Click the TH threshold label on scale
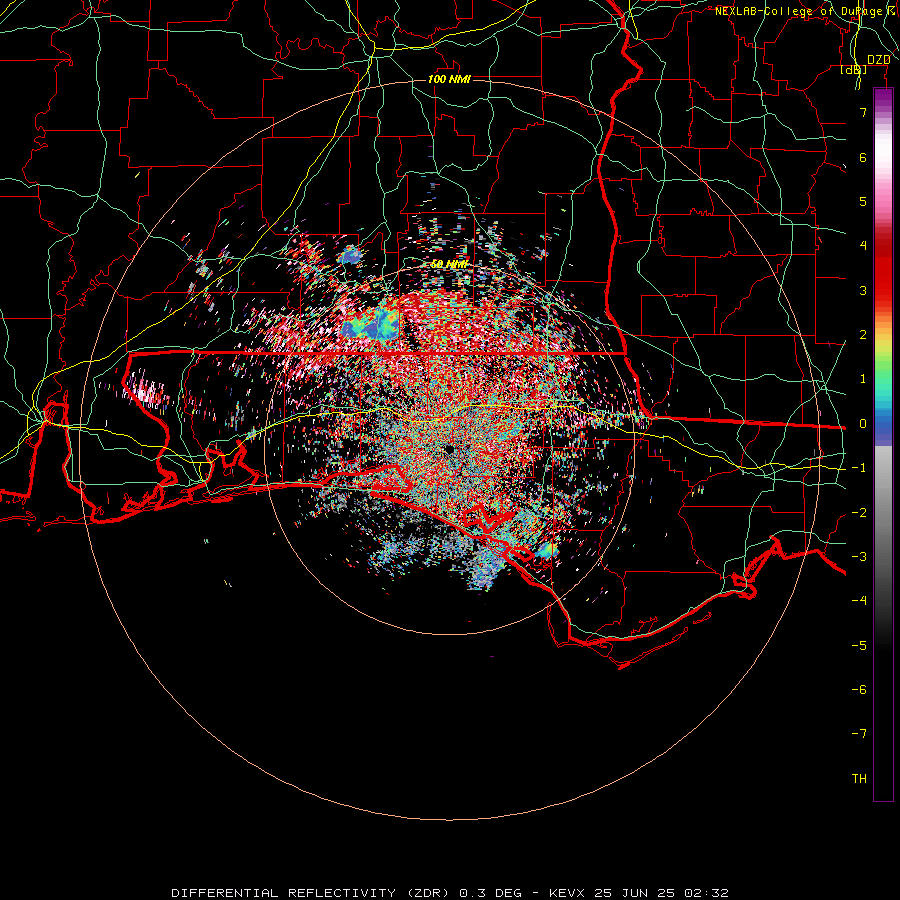Image resolution: width=900 pixels, height=900 pixels. [x=859, y=779]
